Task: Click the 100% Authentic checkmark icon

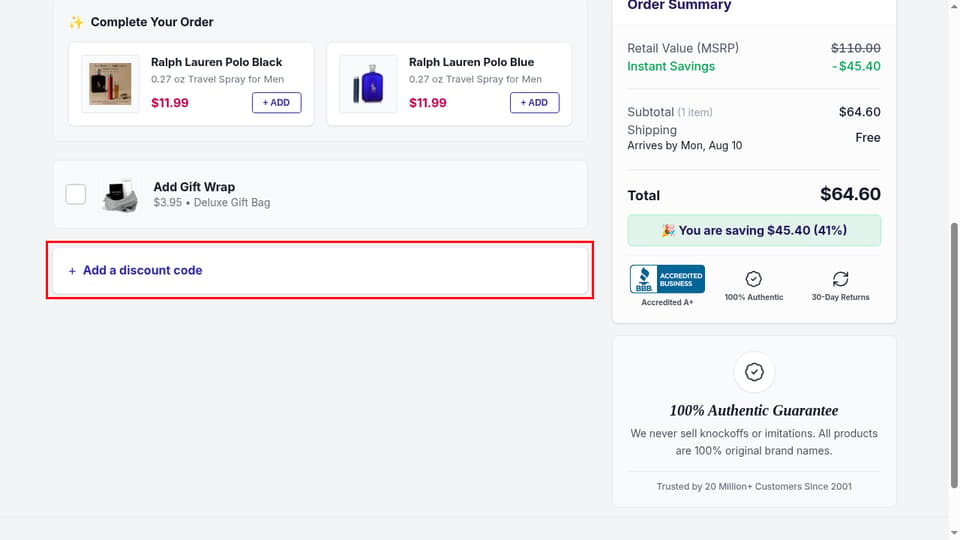Action: (754, 279)
